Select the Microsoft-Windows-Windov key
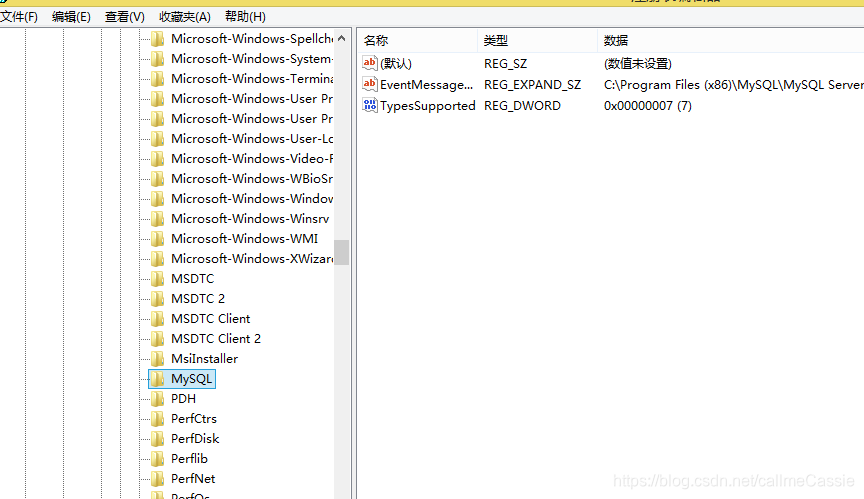The image size is (864, 499). 252,199
